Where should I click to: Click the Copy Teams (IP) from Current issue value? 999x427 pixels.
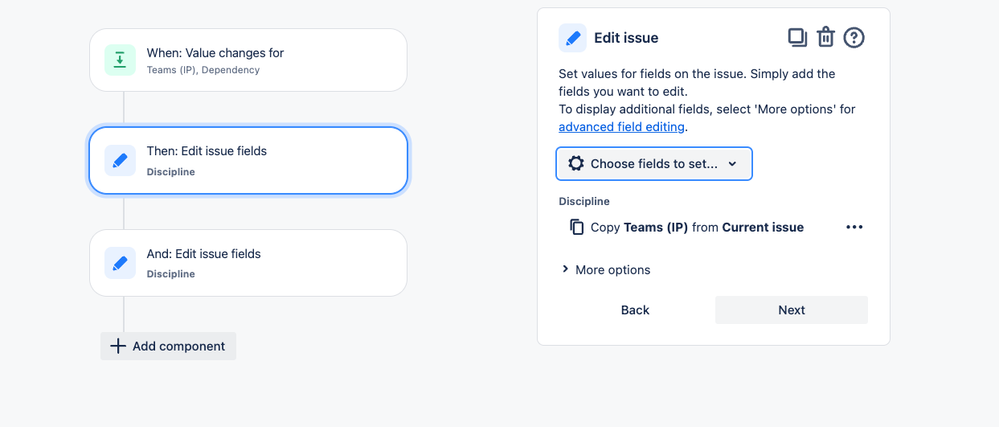697,227
